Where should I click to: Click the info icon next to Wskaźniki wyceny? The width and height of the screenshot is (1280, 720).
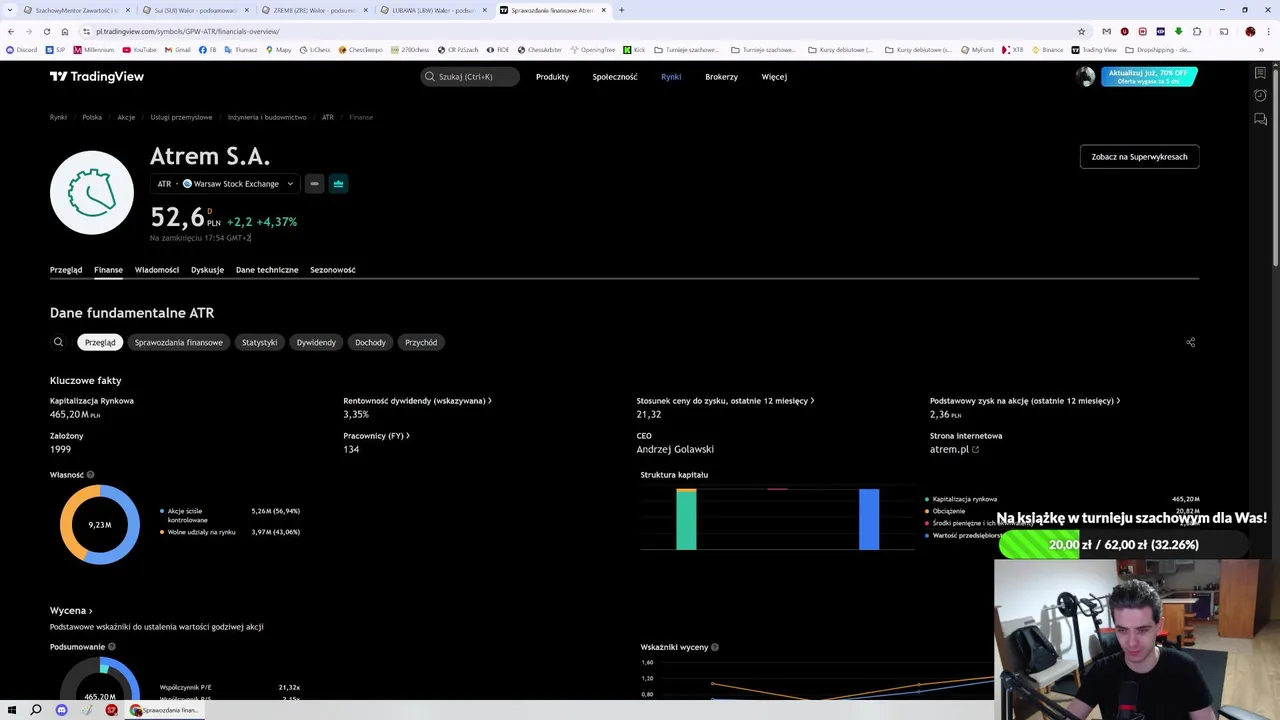coord(714,647)
